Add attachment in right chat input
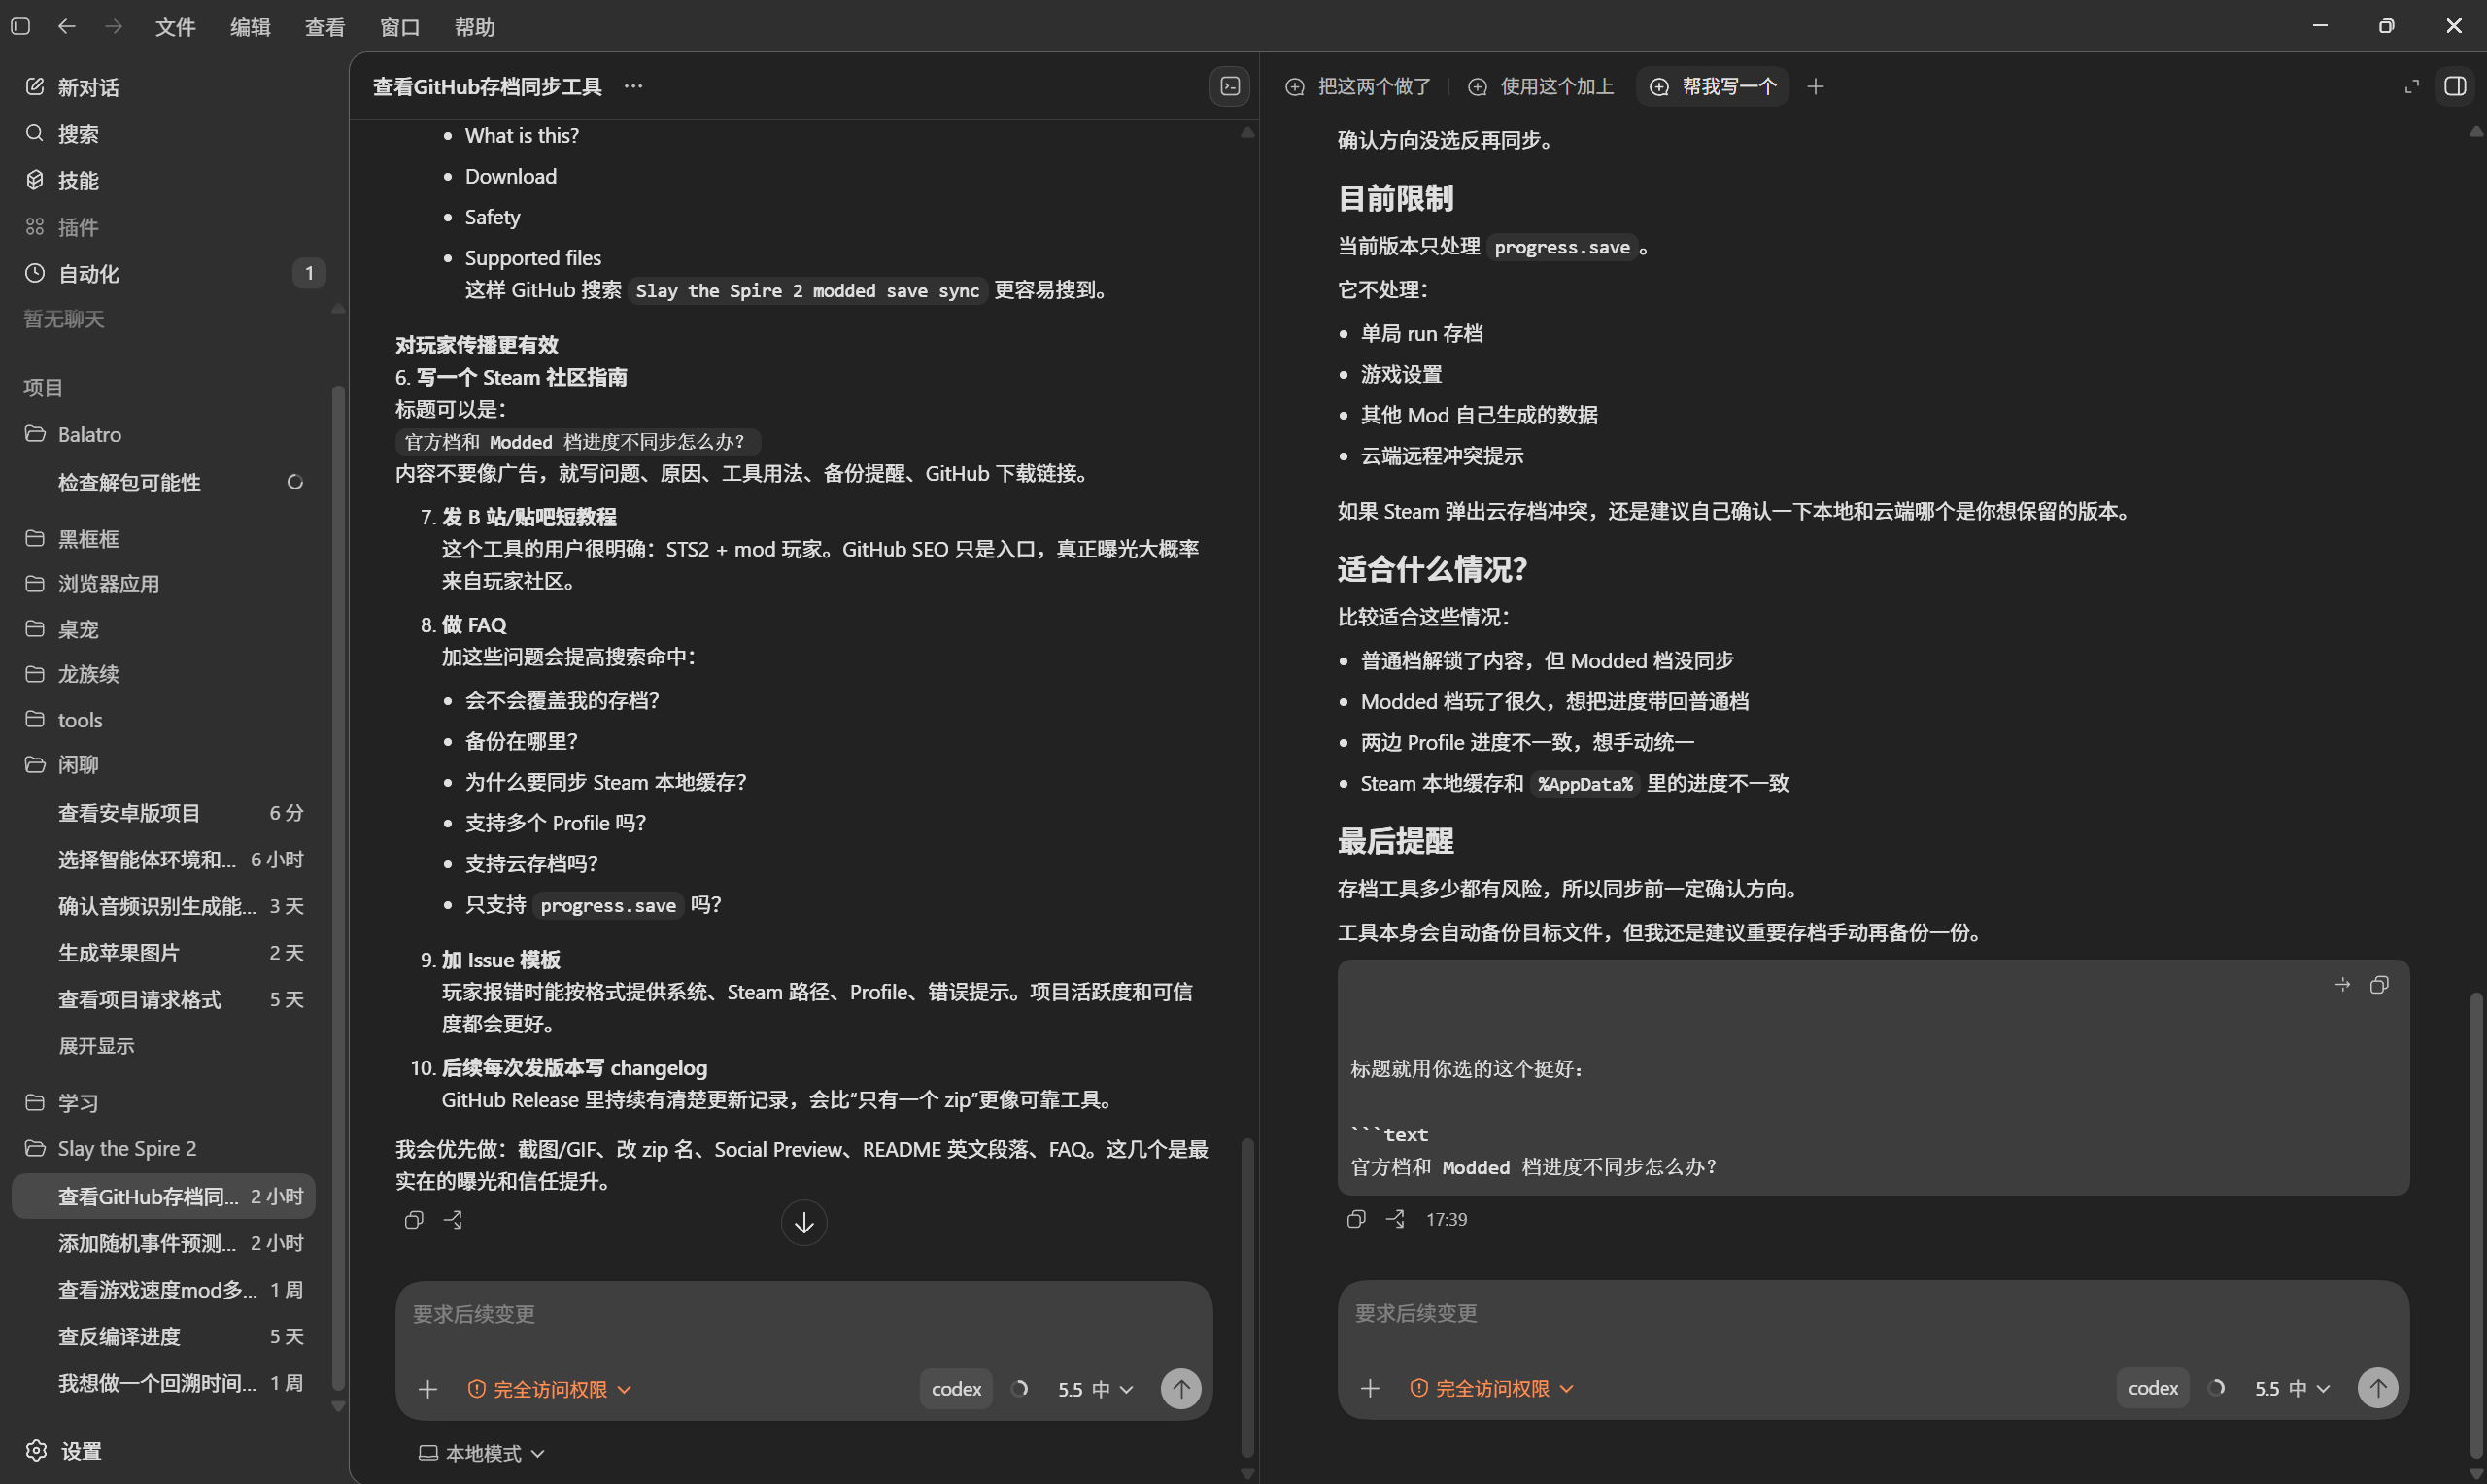 click(1370, 1388)
